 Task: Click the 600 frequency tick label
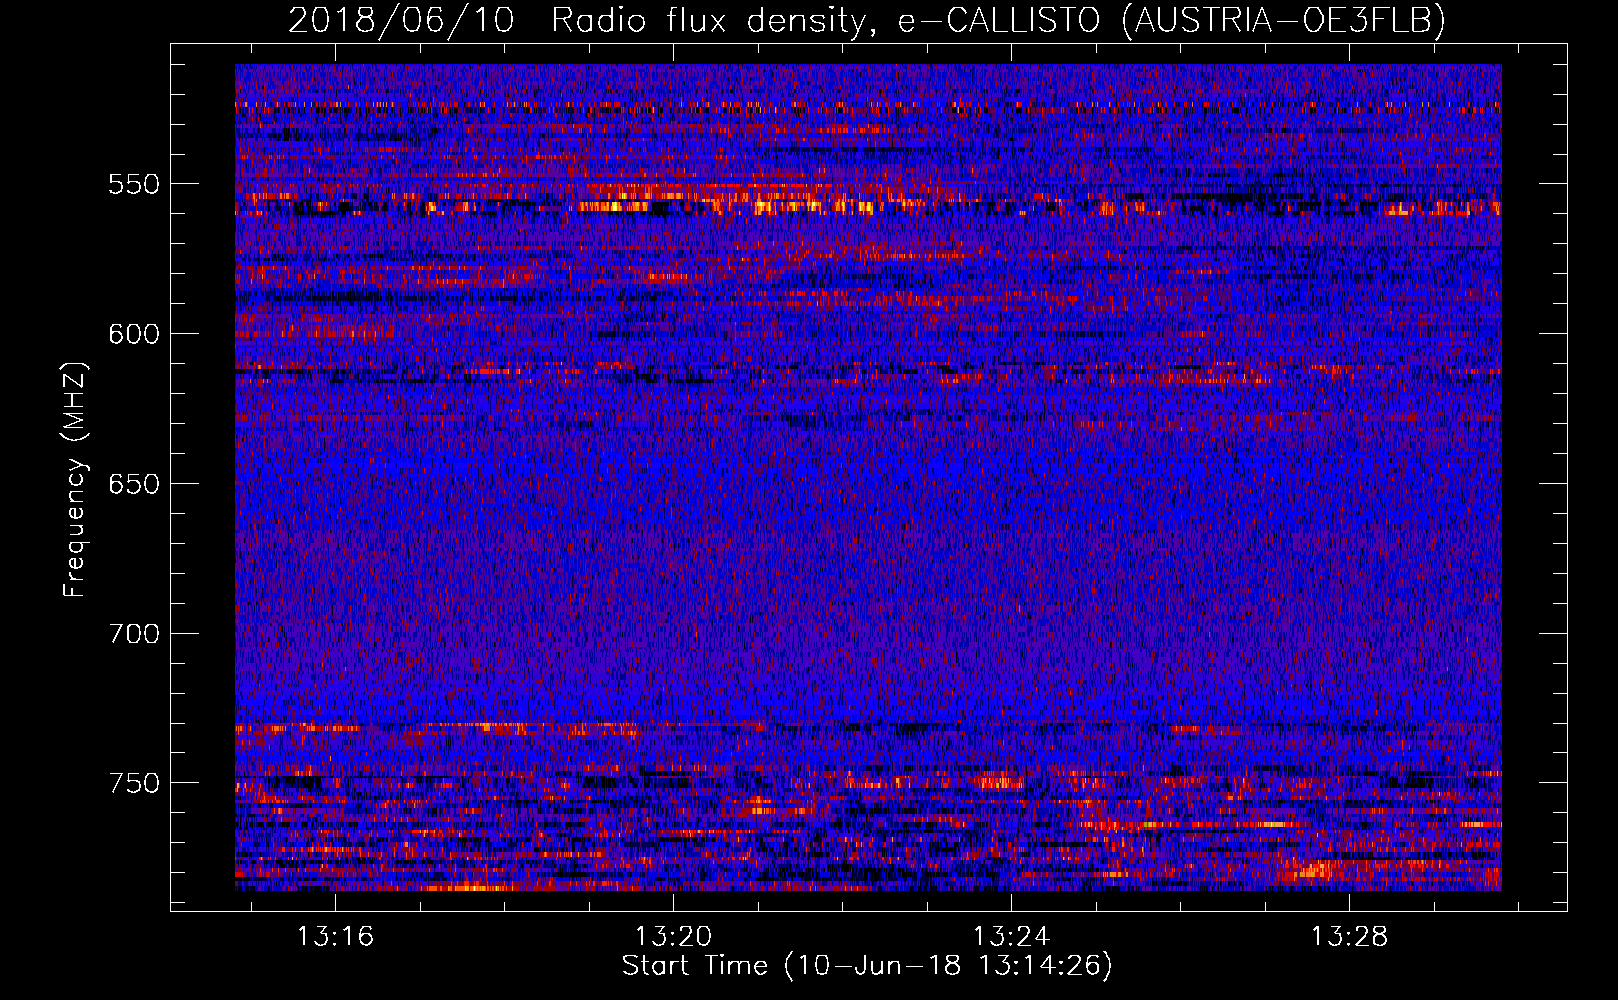point(134,334)
